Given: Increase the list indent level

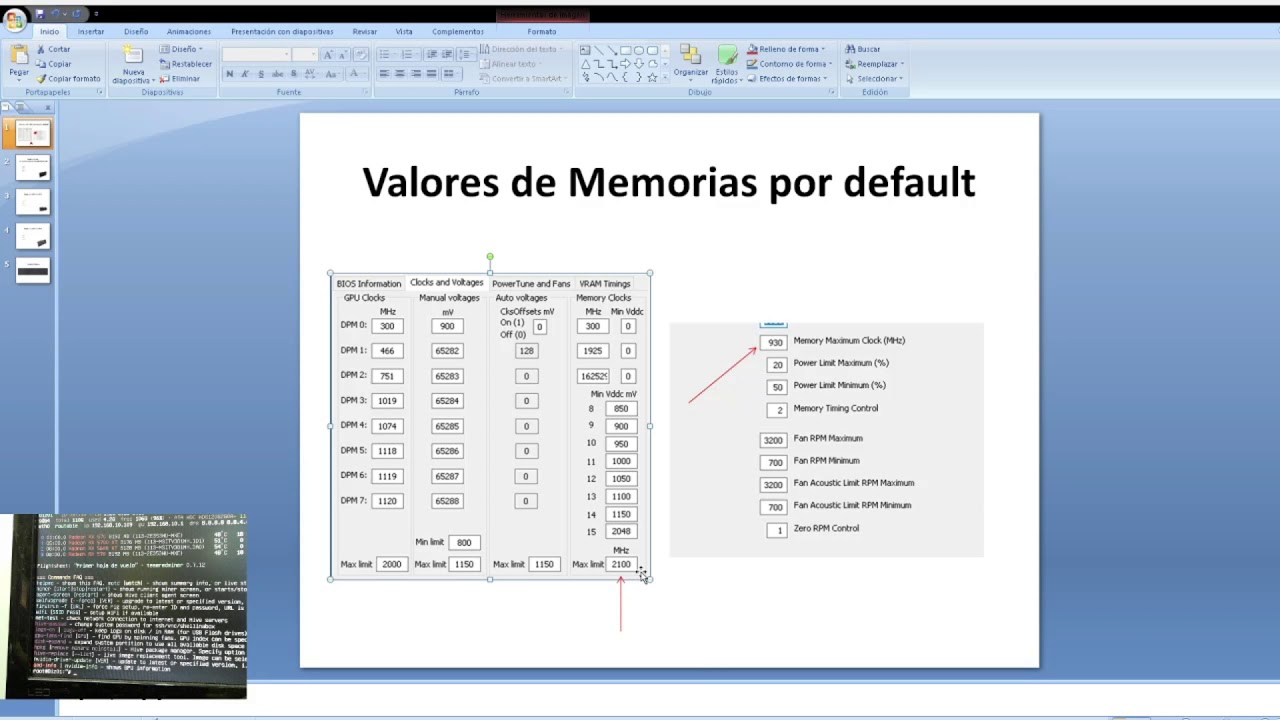Looking at the screenshot, I should [447, 54].
